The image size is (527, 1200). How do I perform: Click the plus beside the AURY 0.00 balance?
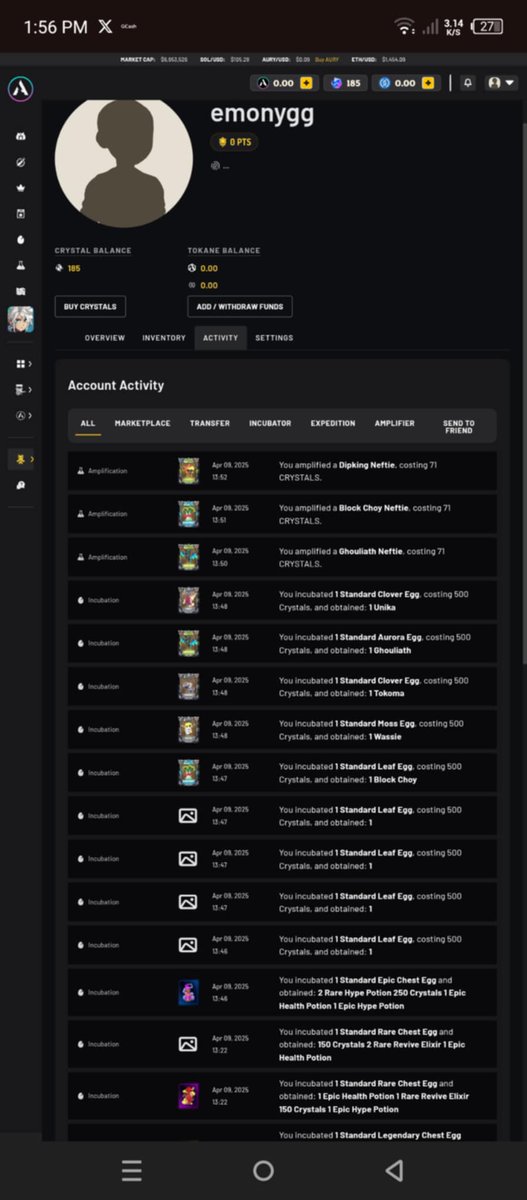pos(305,83)
